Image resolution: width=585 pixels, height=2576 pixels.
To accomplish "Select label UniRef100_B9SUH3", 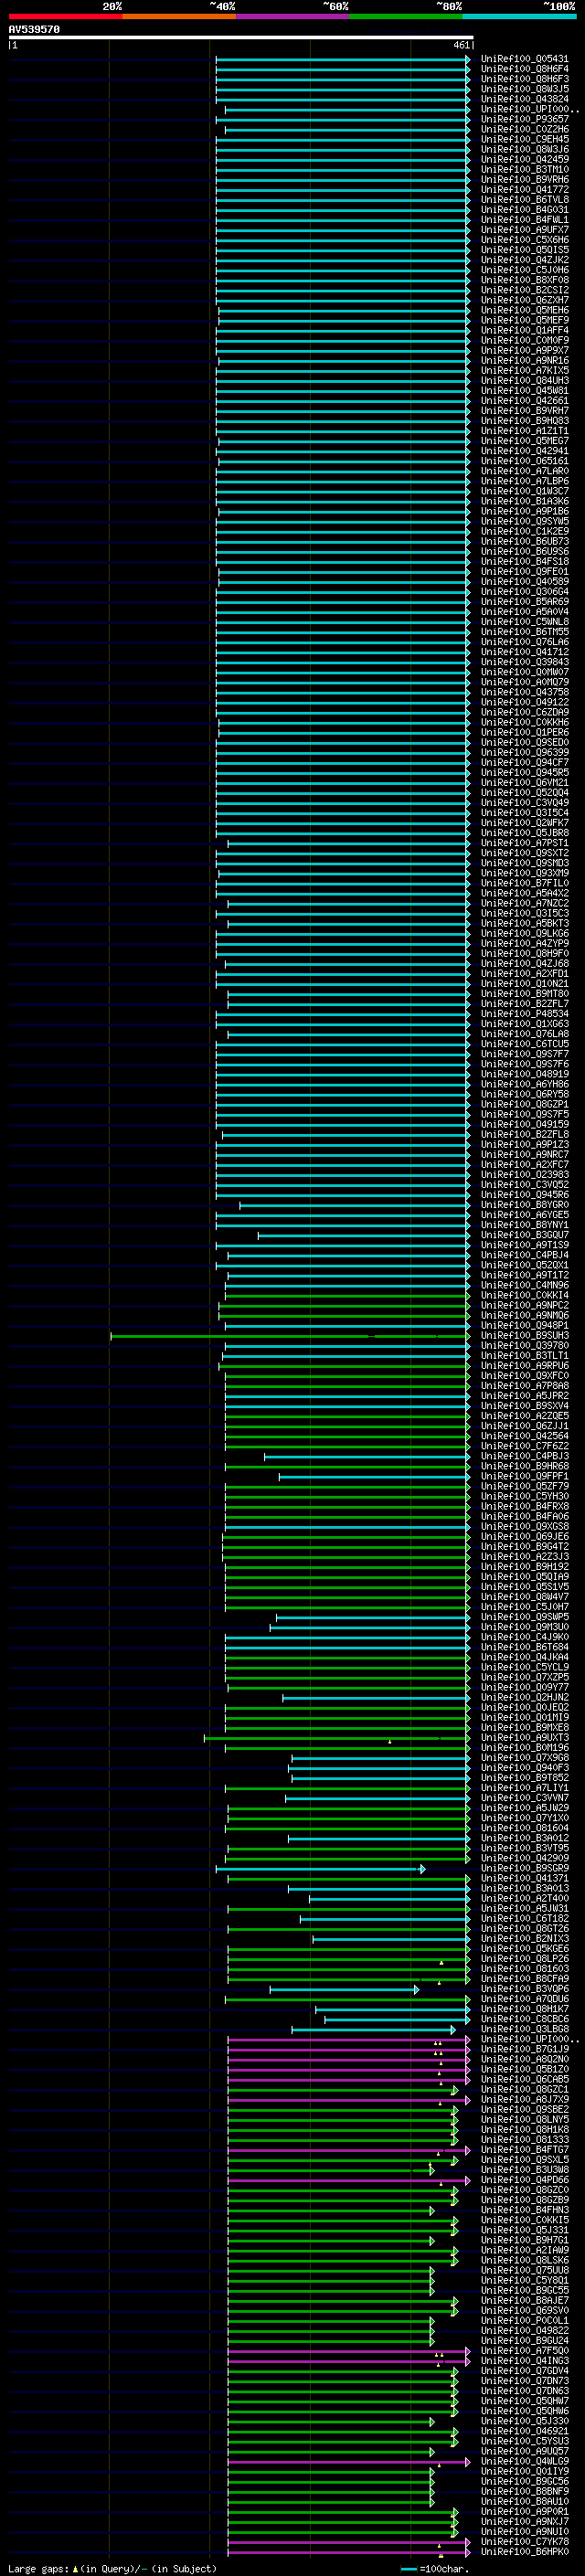I will [x=524, y=1335].
